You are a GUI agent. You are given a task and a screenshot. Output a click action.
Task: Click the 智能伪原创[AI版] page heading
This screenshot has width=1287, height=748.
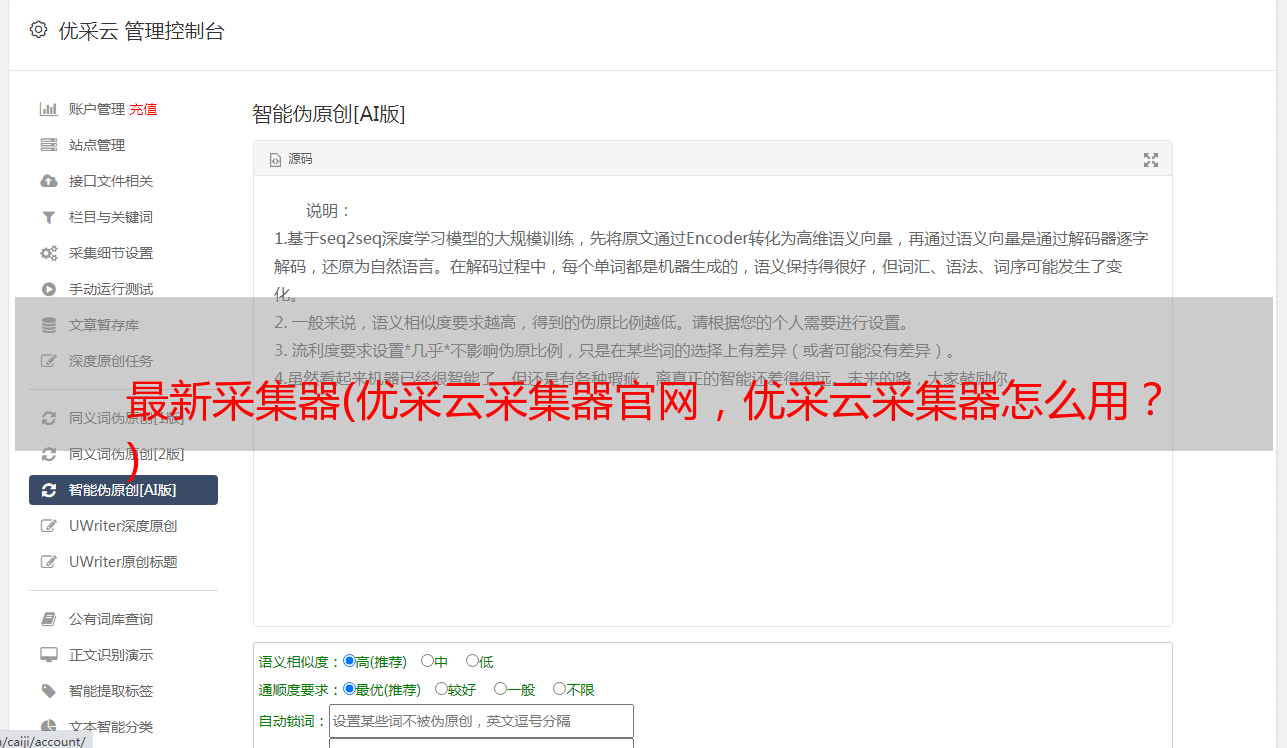(x=329, y=114)
